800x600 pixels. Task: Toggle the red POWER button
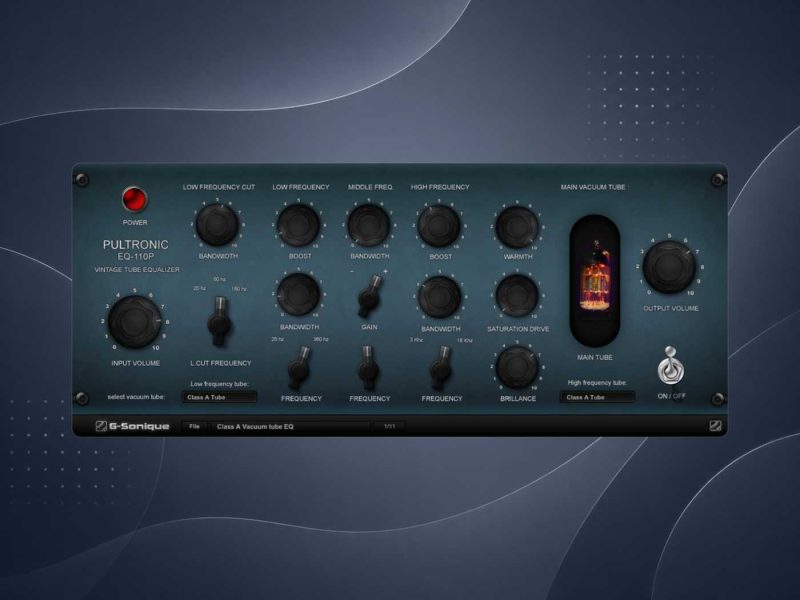135,199
